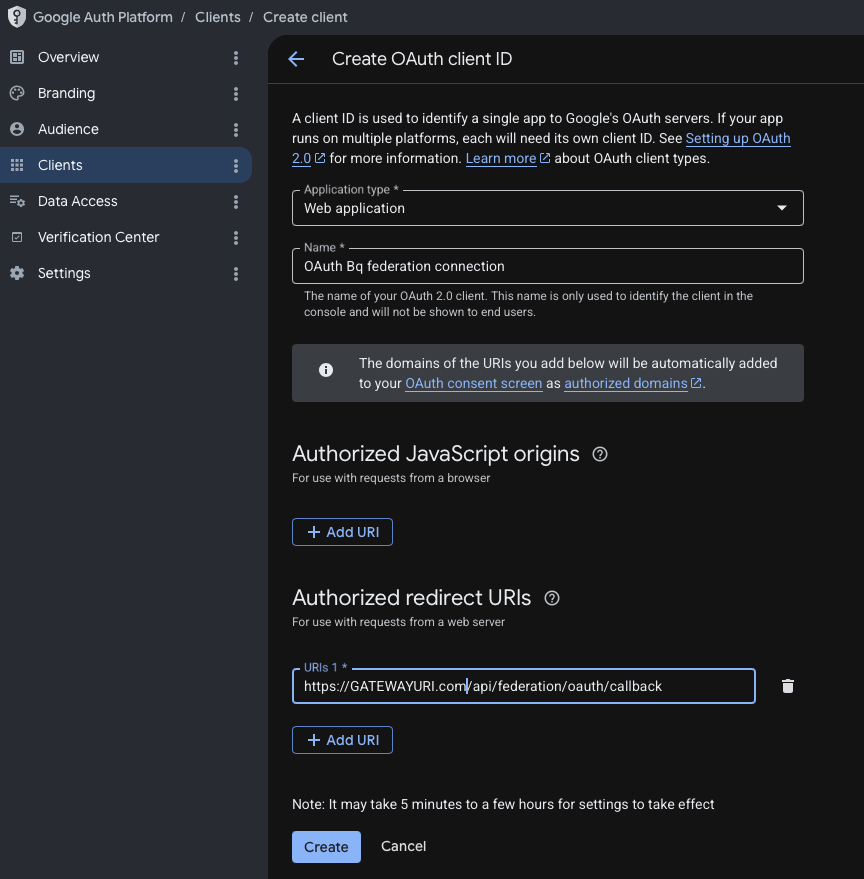Viewport: 864px width, 879px height.
Task: Click the Create OAuth client ID heading
Action: 422,59
